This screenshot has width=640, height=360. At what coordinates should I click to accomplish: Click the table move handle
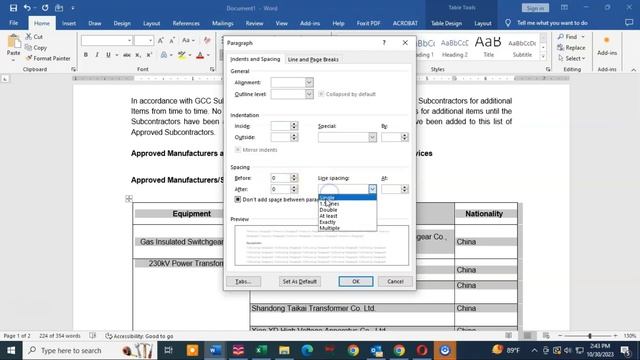point(129,199)
